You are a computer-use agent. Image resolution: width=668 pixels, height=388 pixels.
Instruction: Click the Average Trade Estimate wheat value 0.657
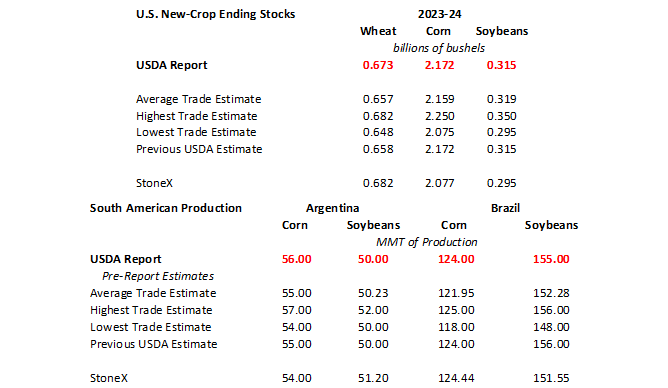(378, 99)
